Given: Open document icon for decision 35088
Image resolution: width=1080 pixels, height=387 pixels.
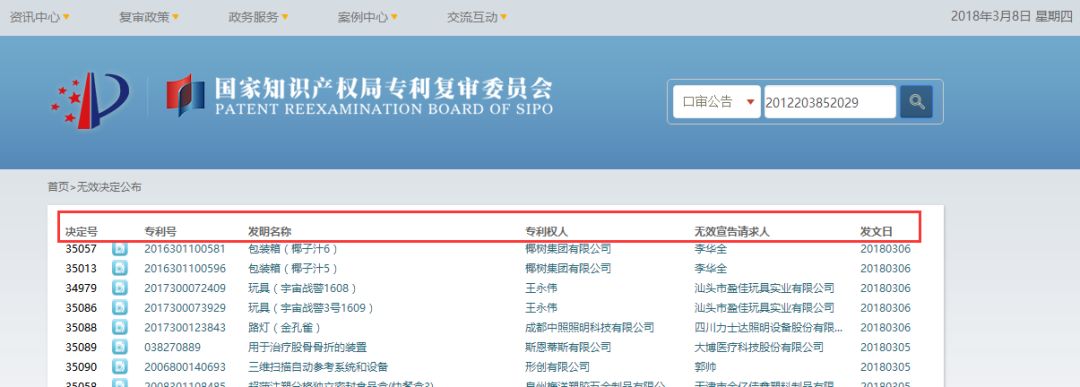Looking at the screenshot, I should (120, 328).
